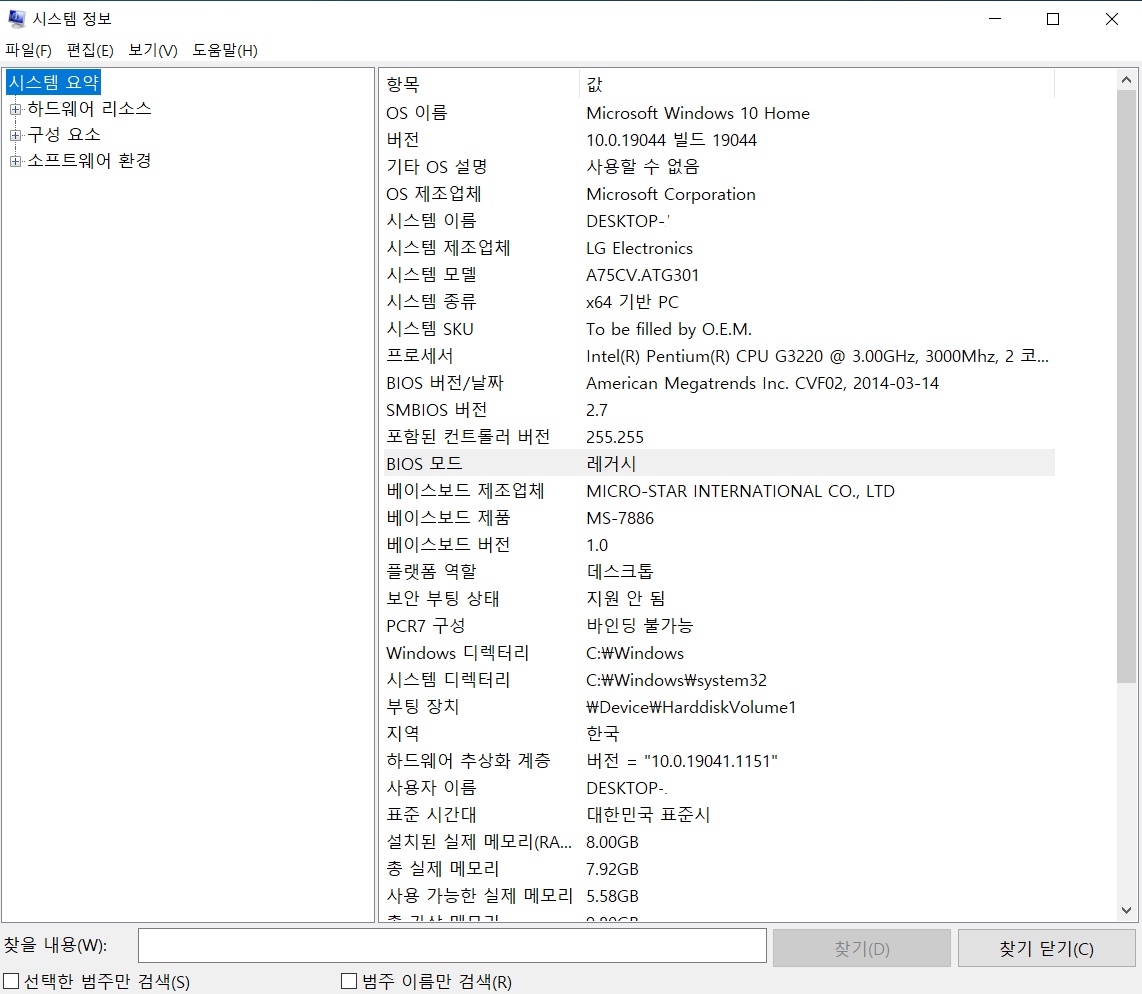Enable 선택한 범주만 검색(S) checkbox
This screenshot has height=994, width=1142.
coord(11,981)
